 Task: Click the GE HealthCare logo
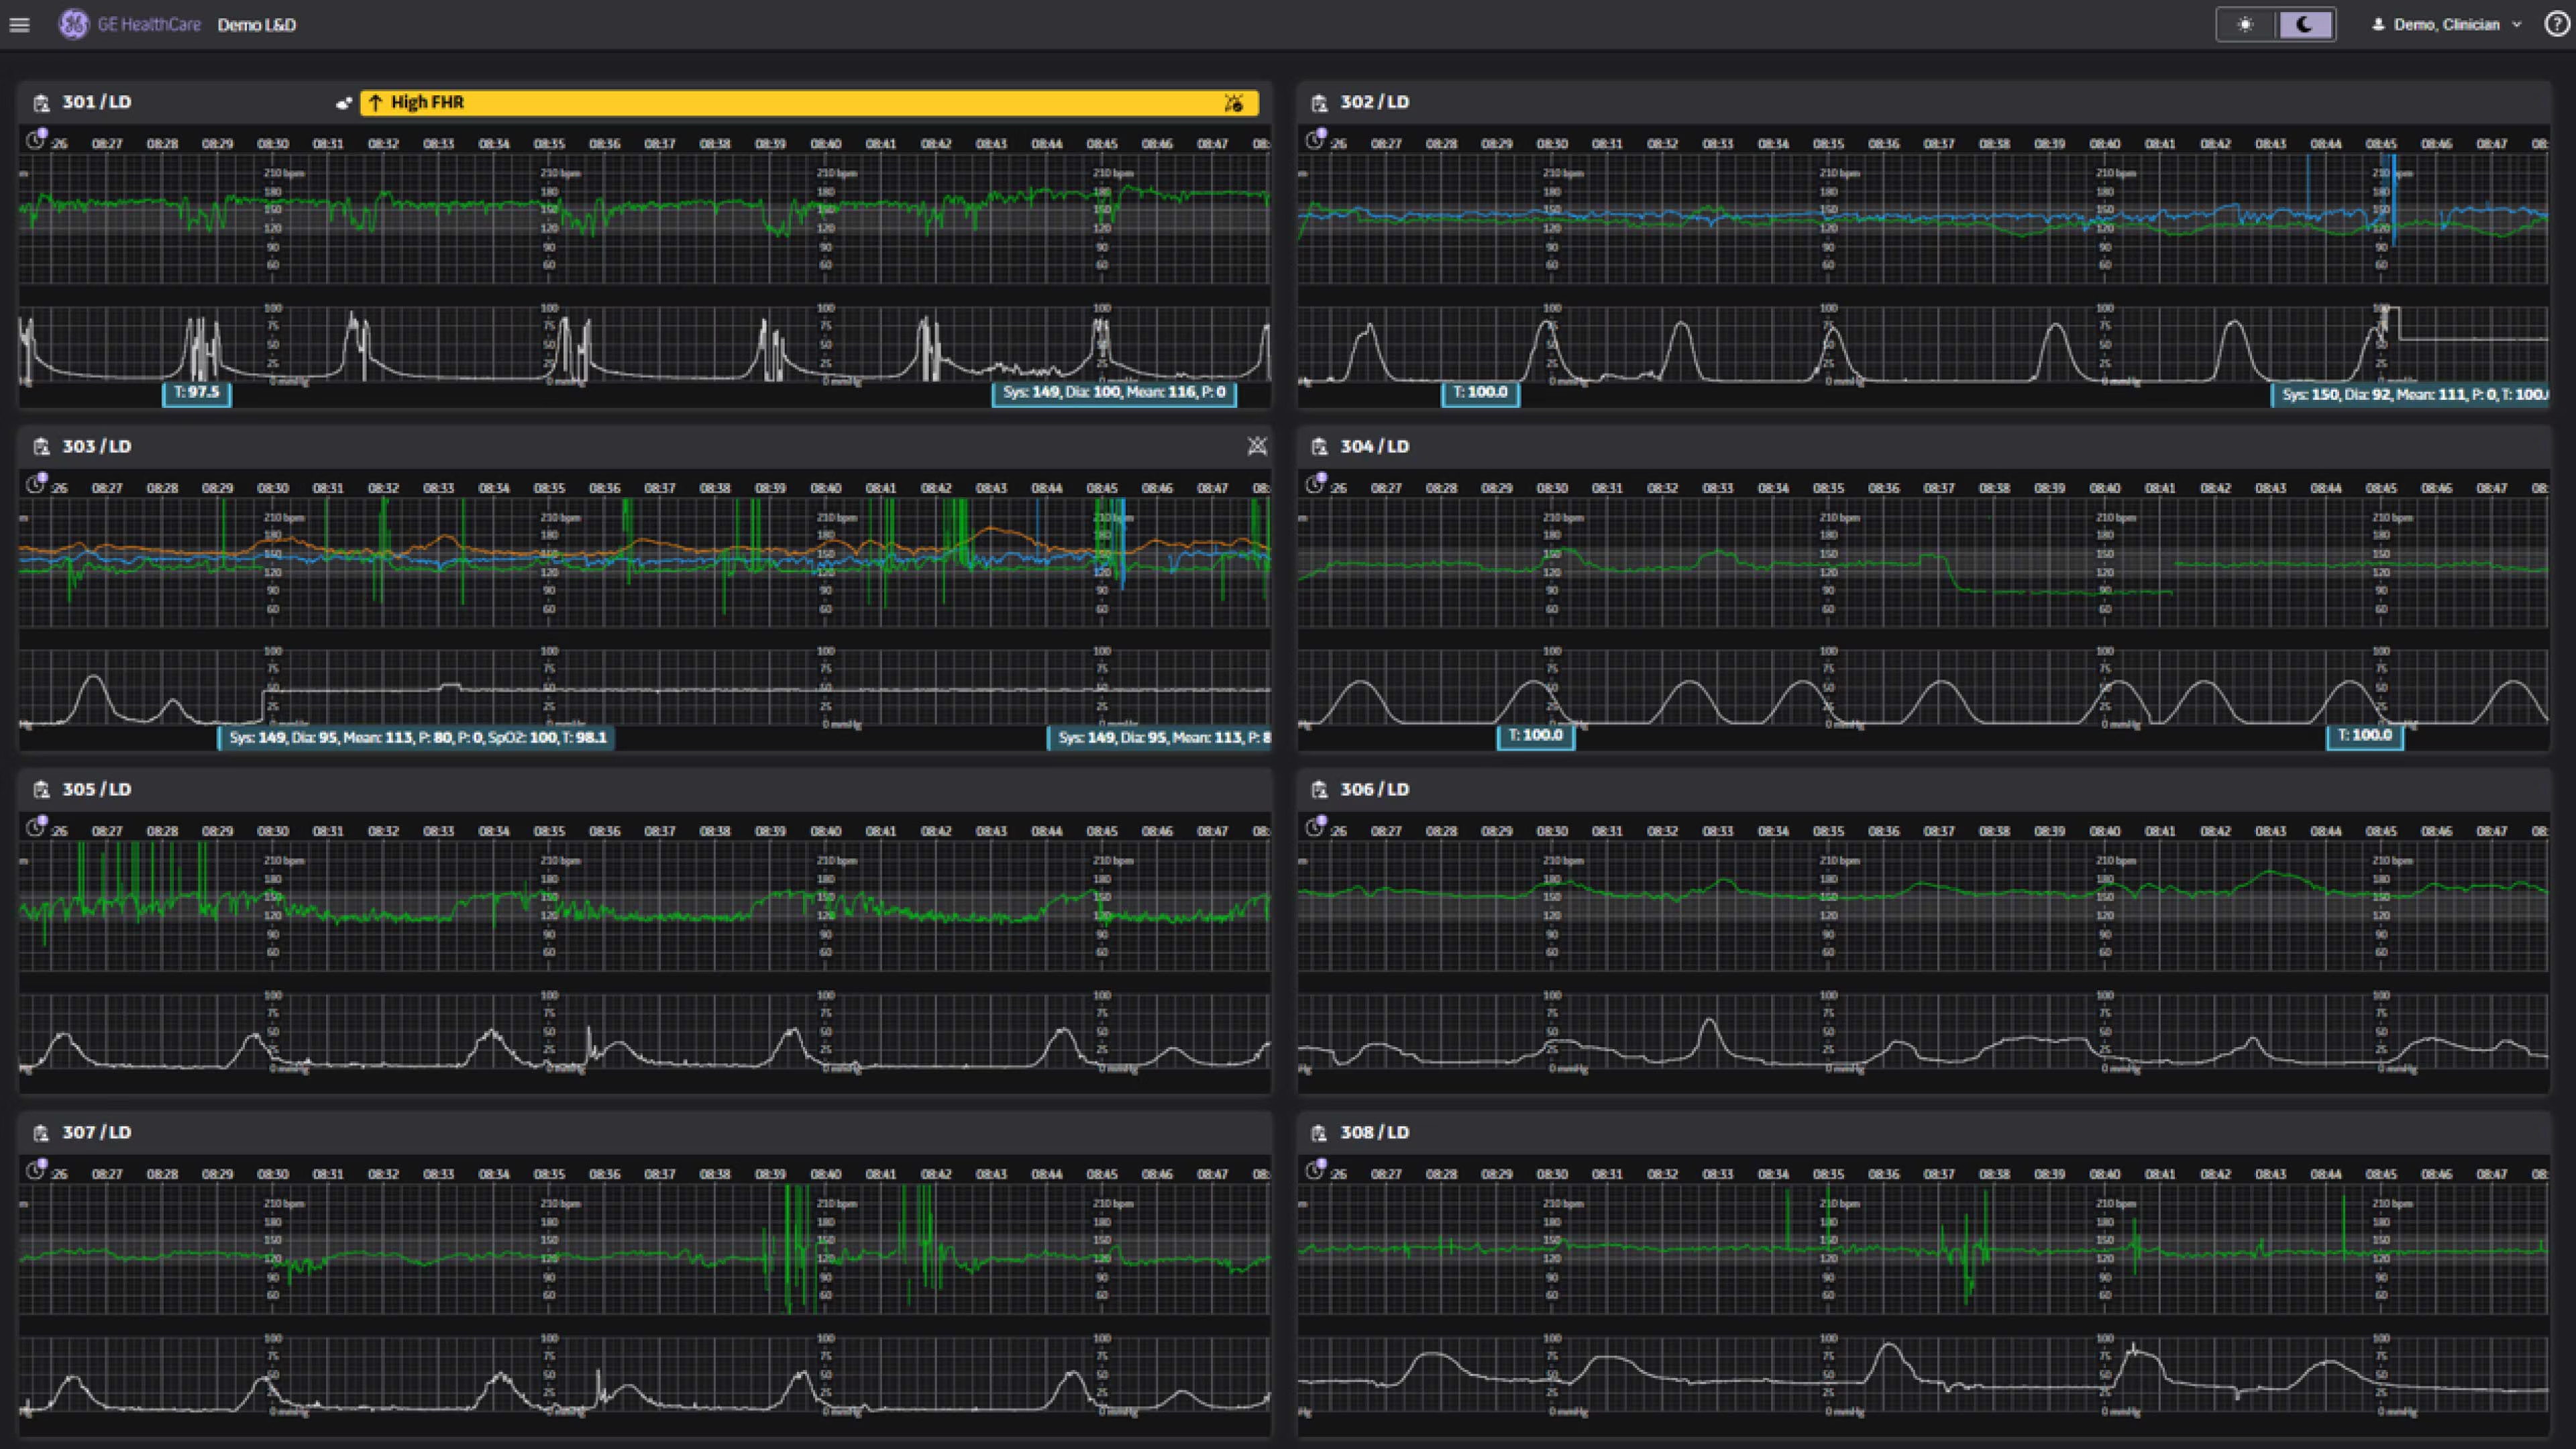74,25
